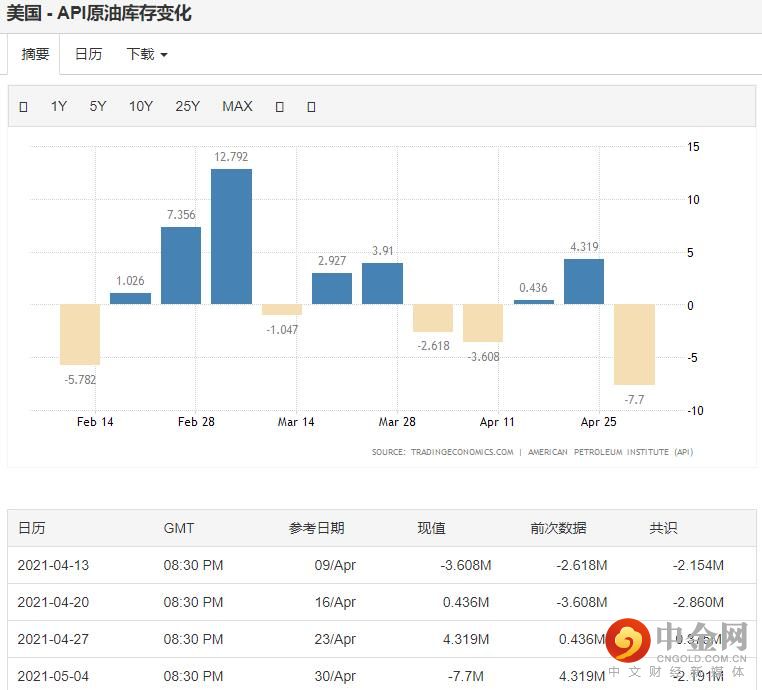Image resolution: width=762 pixels, height=690 pixels.
Task: Select the 10Y time range
Action: (x=141, y=106)
